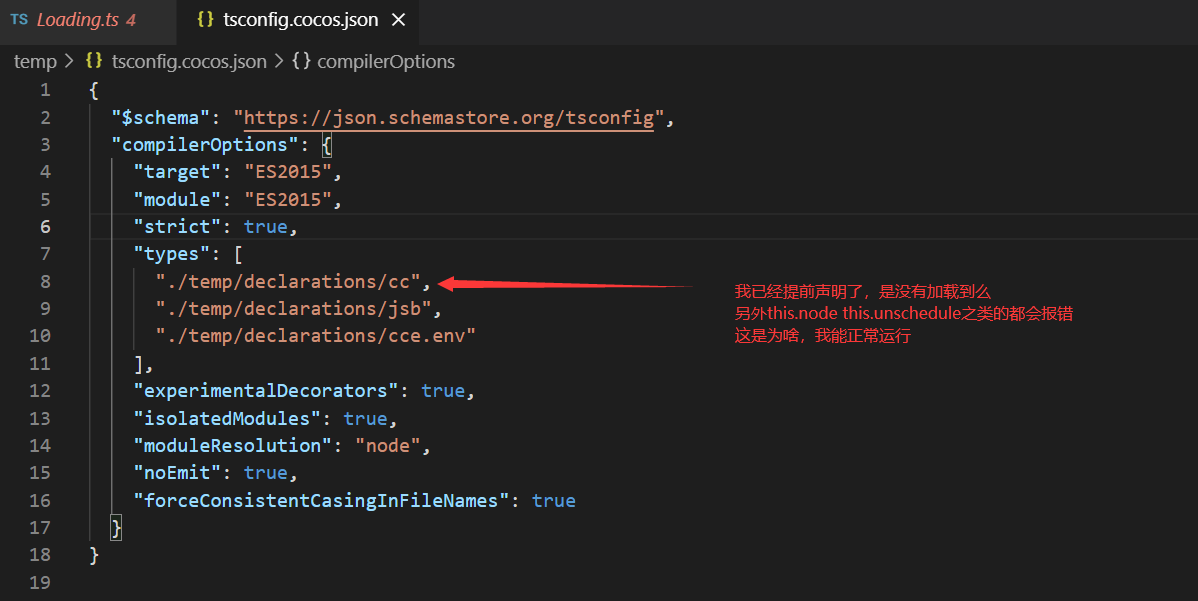
Task: Click the JSON braces icon before tsconfig.cocos.json breadcrumb
Action: 94,62
